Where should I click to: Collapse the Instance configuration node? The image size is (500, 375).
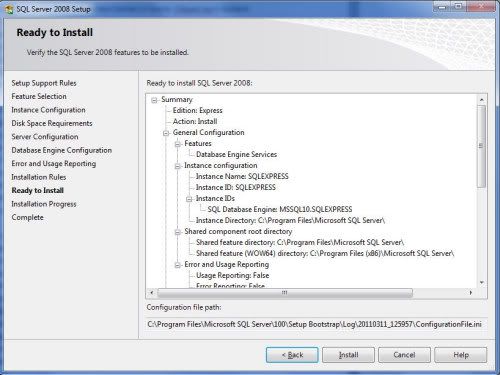(x=177, y=166)
